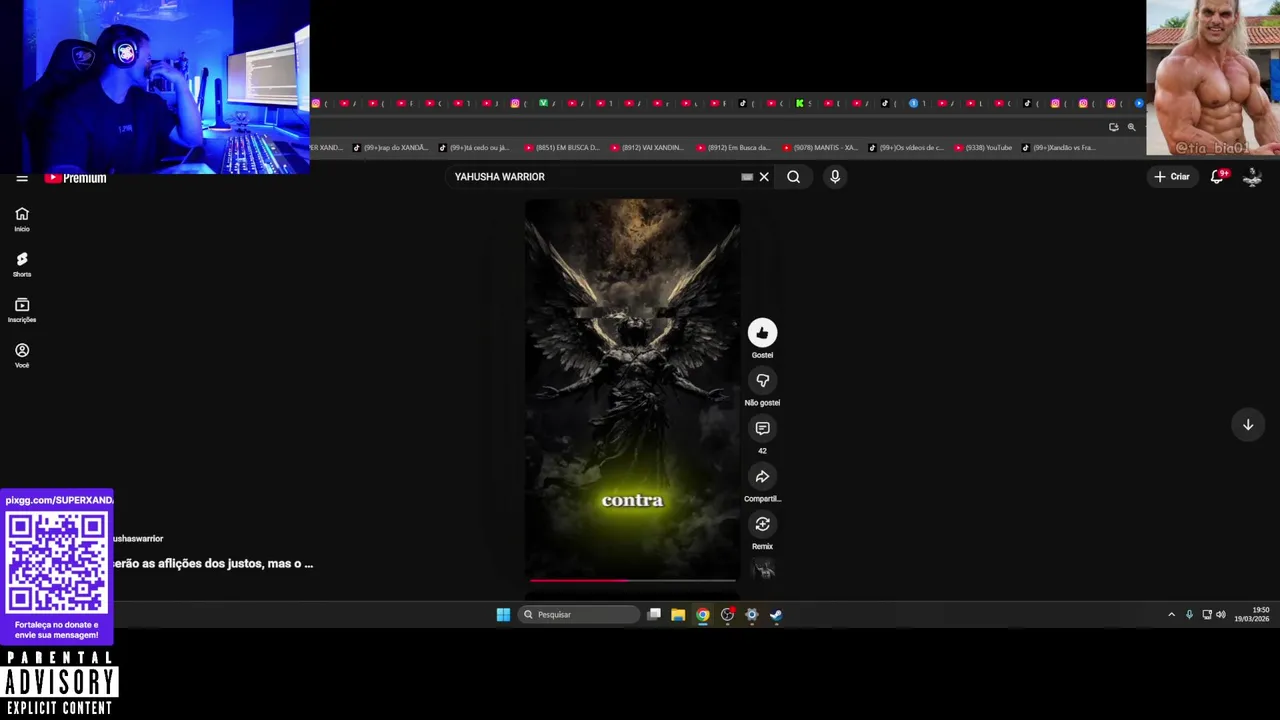The height and width of the screenshot is (720, 1280).
Task: Open Inscrições in the YouTube sidebar
Action: pos(22,310)
